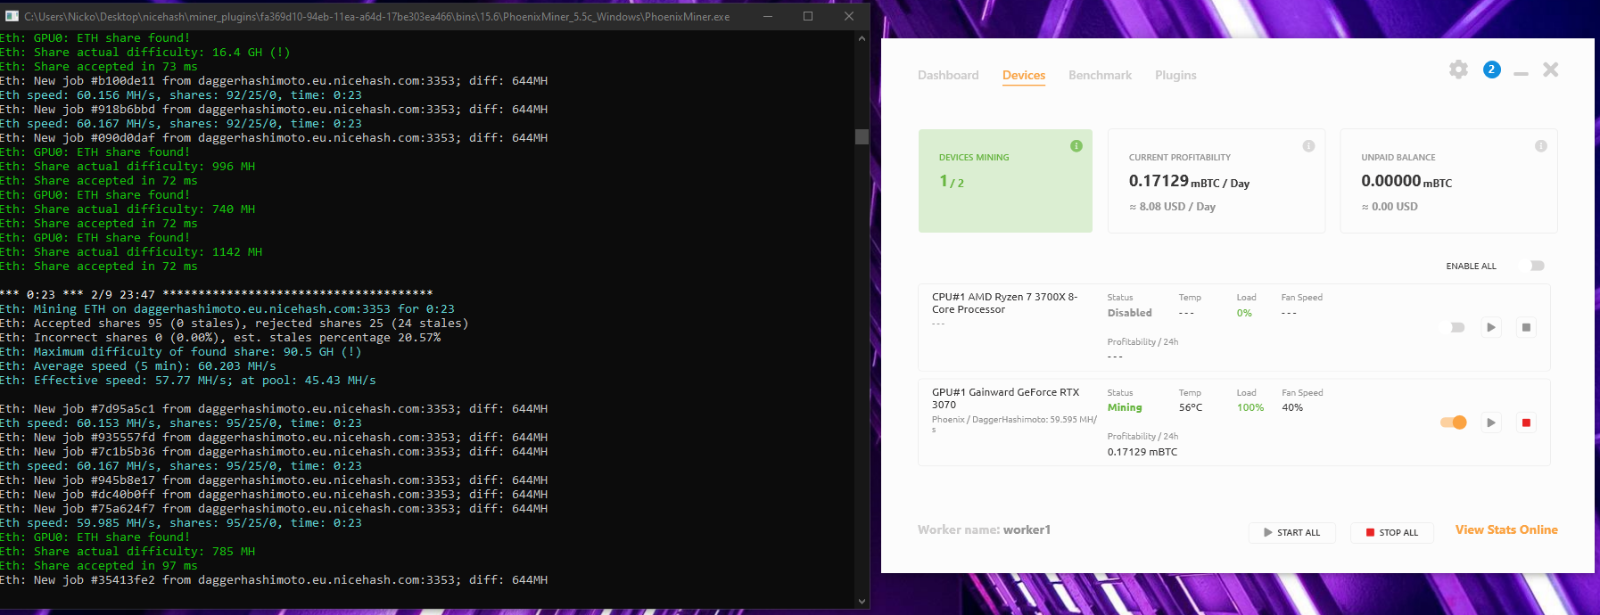Image resolution: width=1600 pixels, height=615 pixels.
Task: Click console line Incorrect shares 0 (0.00%)
Action: coord(220,338)
